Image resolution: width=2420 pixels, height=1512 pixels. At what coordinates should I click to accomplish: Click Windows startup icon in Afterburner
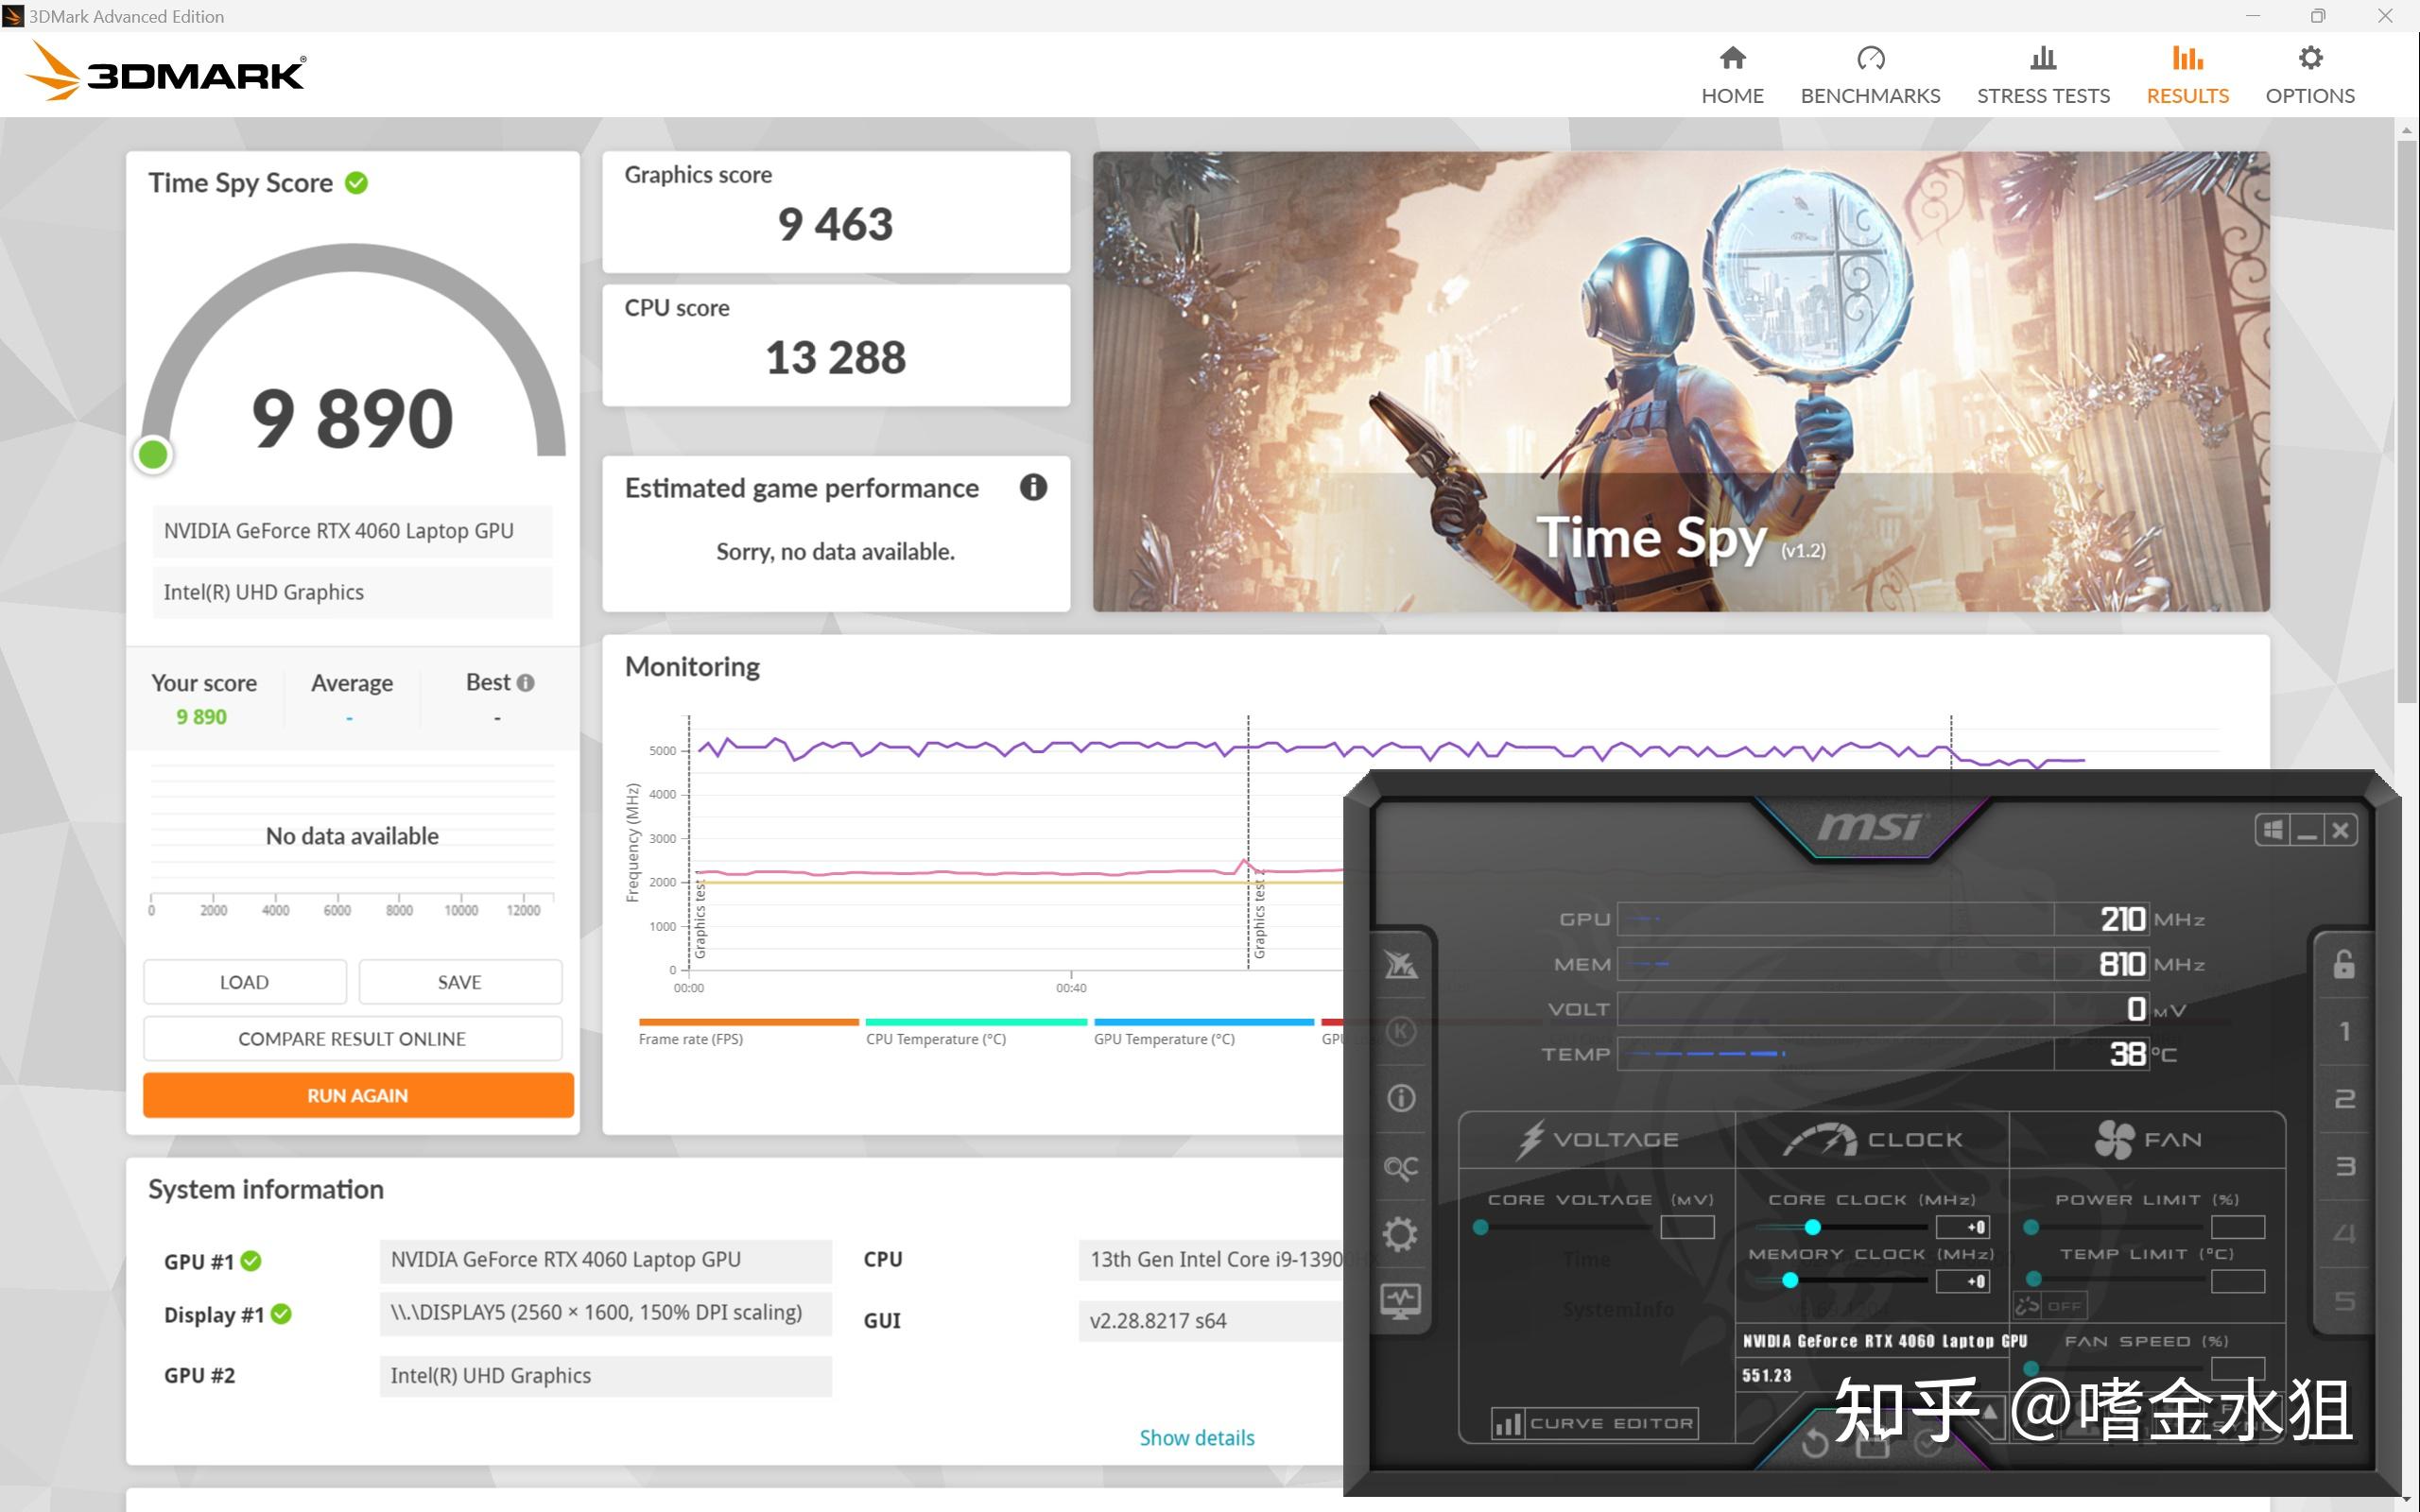(2273, 830)
